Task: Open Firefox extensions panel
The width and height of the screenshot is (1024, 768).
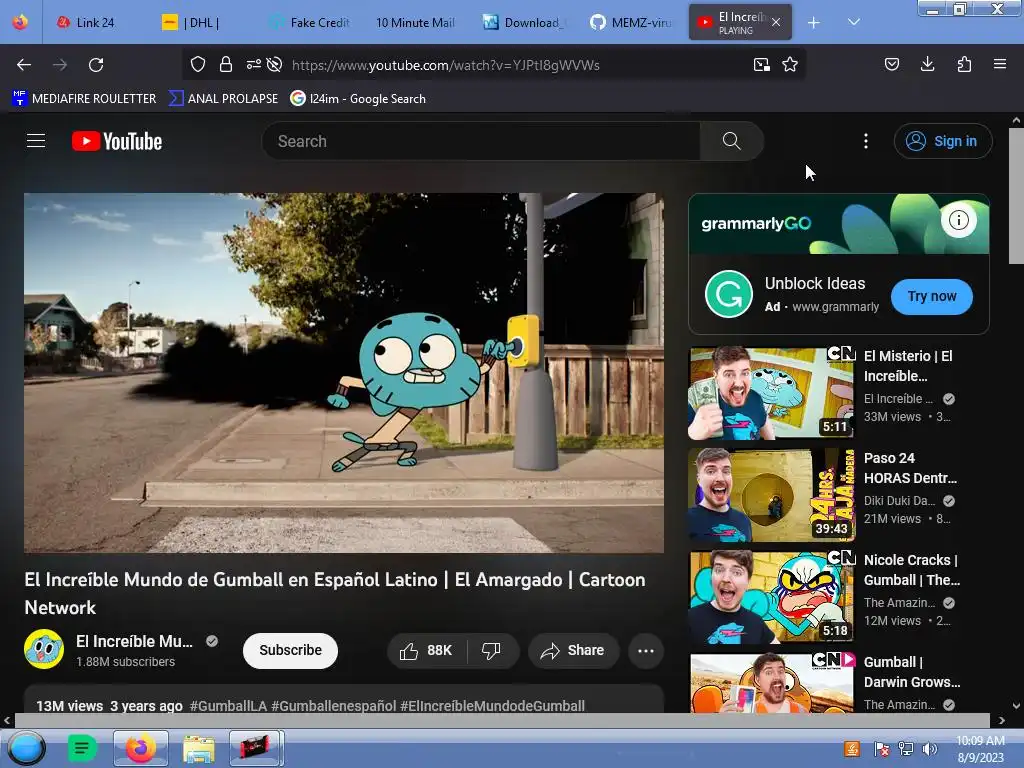Action: 964,64
